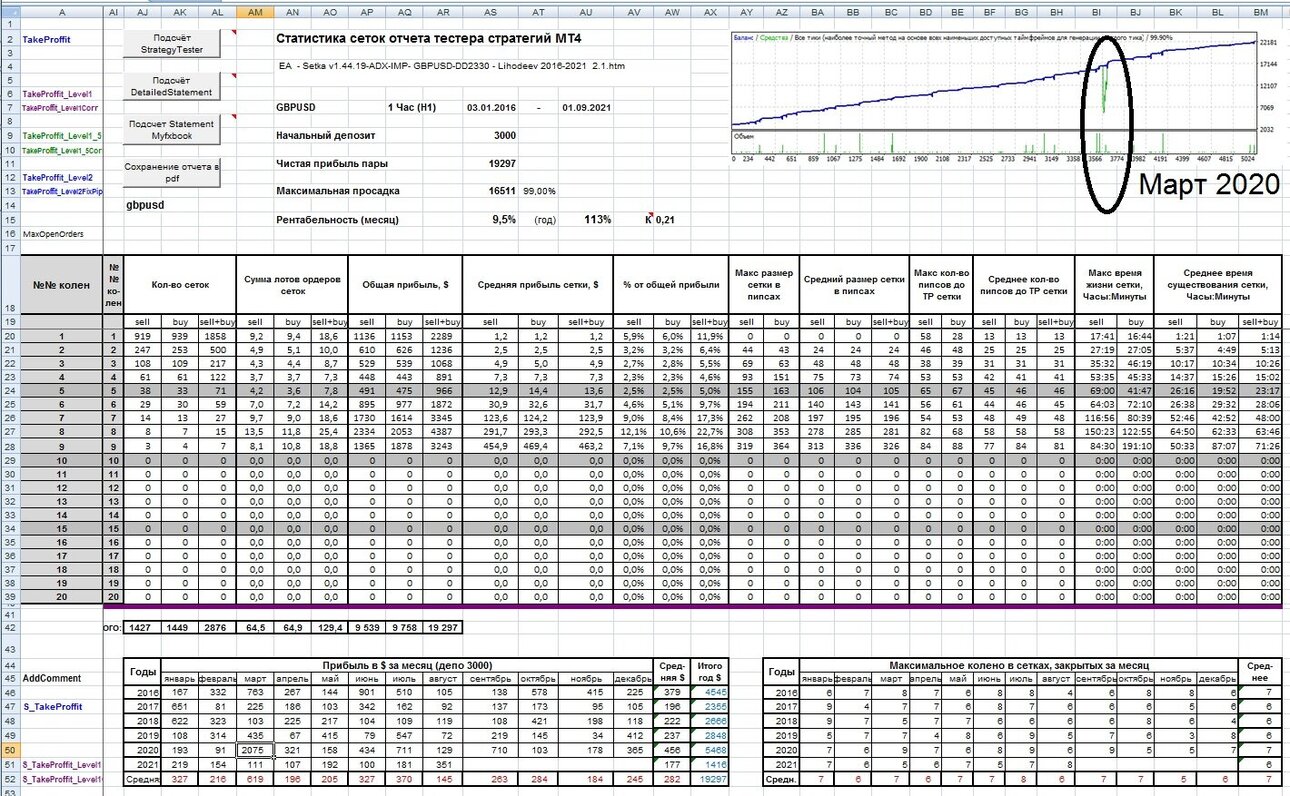Image resolution: width=1290 pixels, height=796 pixels.
Task: Select the max lifetime value 191:10
Action: [1134, 449]
